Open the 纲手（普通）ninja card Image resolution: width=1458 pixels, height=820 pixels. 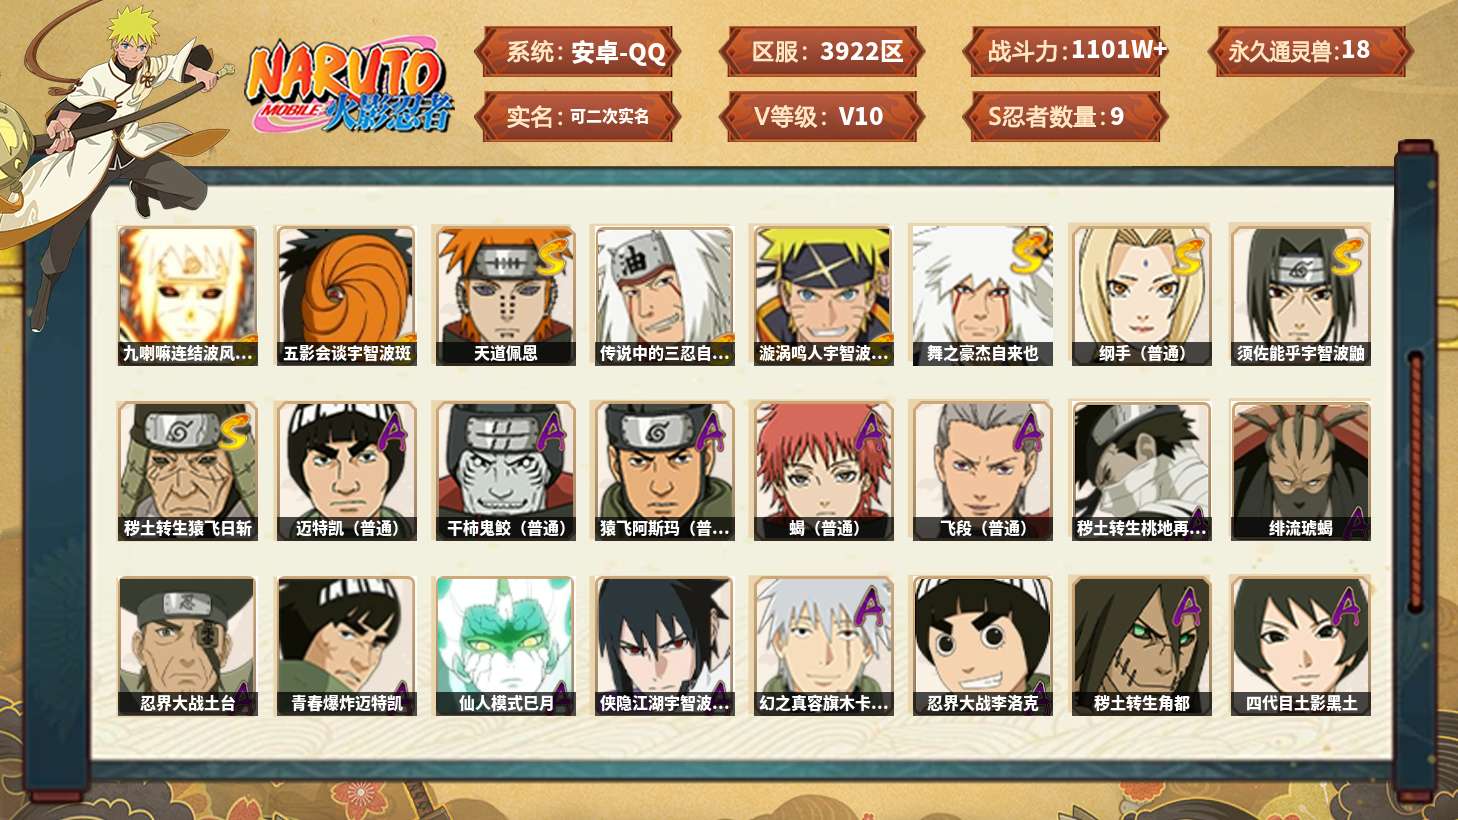click(x=1141, y=295)
